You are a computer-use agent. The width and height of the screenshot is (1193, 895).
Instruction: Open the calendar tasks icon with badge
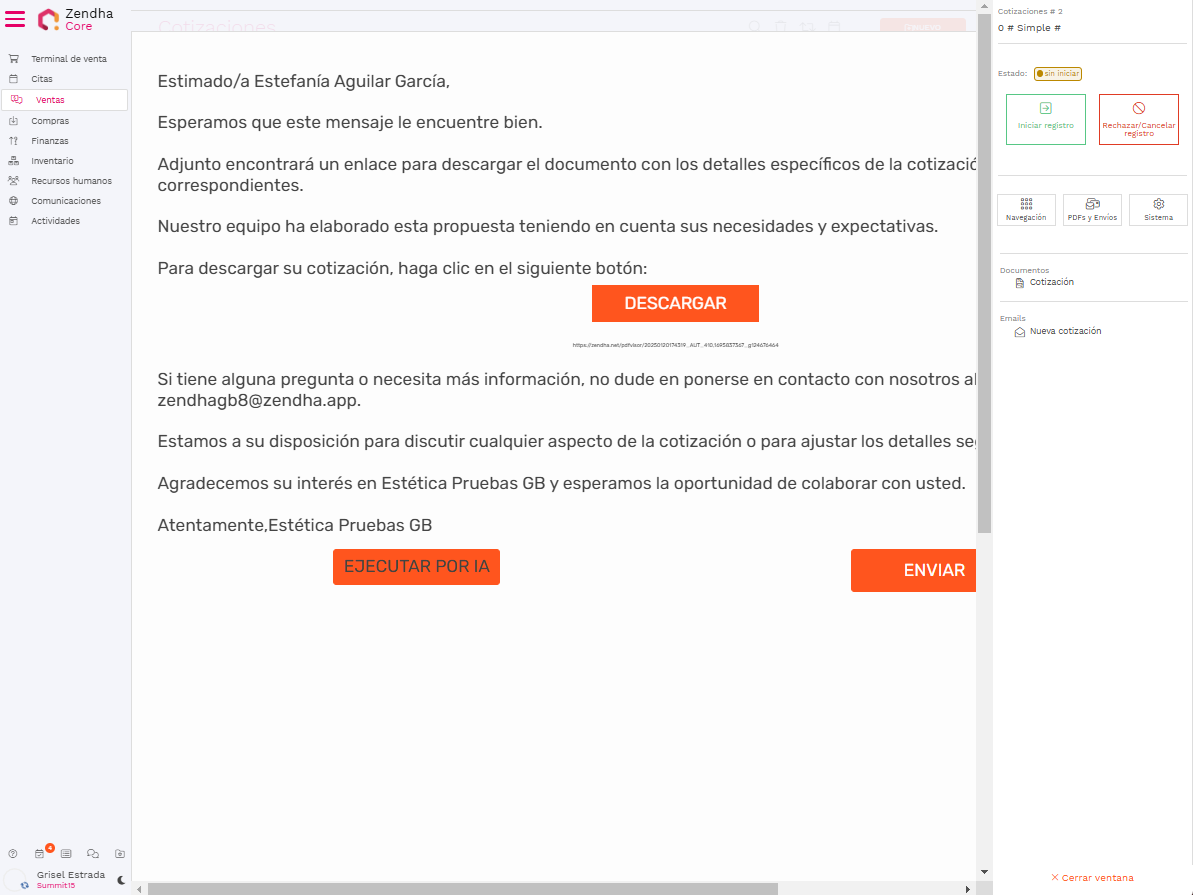click(40, 853)
